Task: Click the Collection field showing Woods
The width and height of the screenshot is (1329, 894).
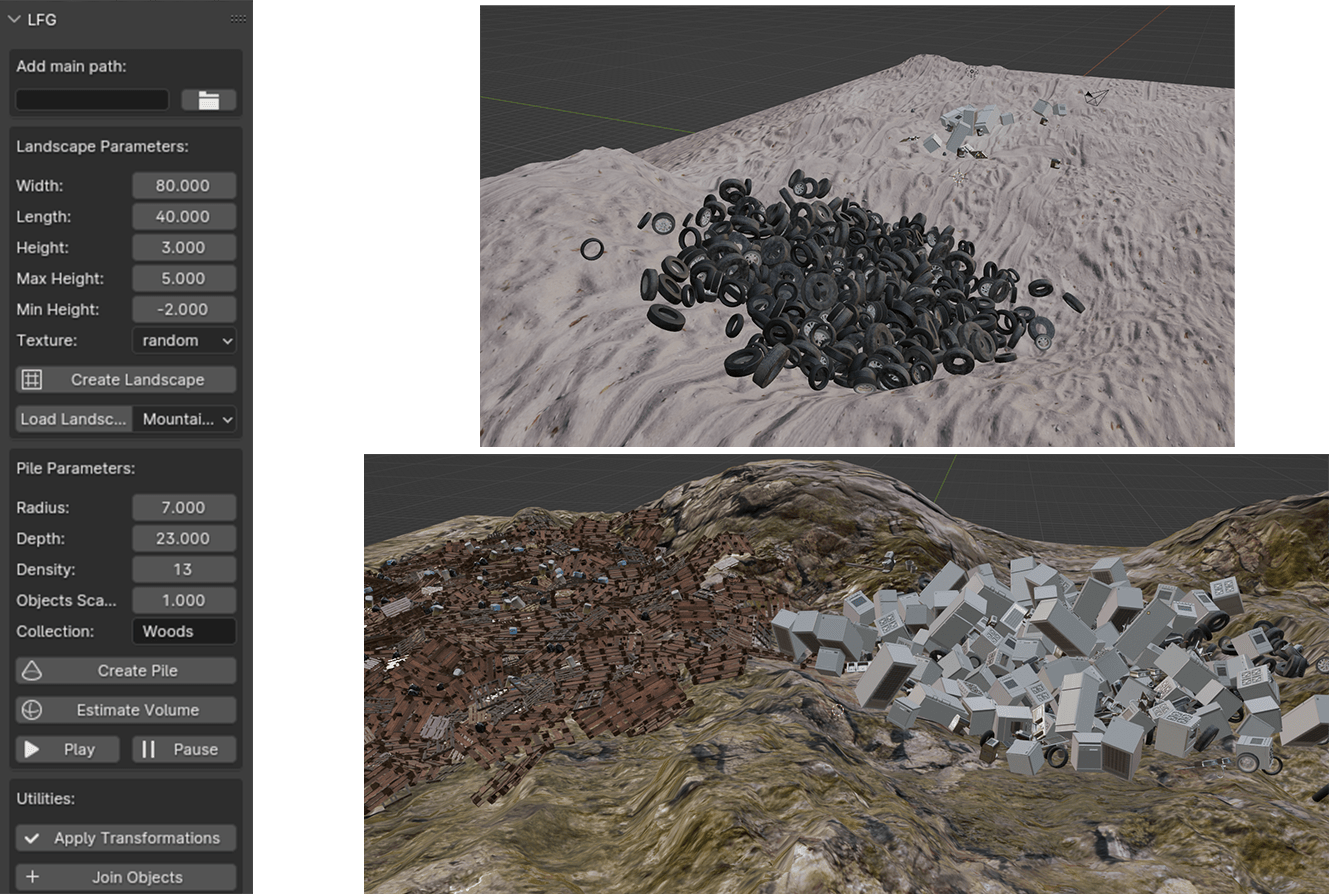Action: pos(184,632)
